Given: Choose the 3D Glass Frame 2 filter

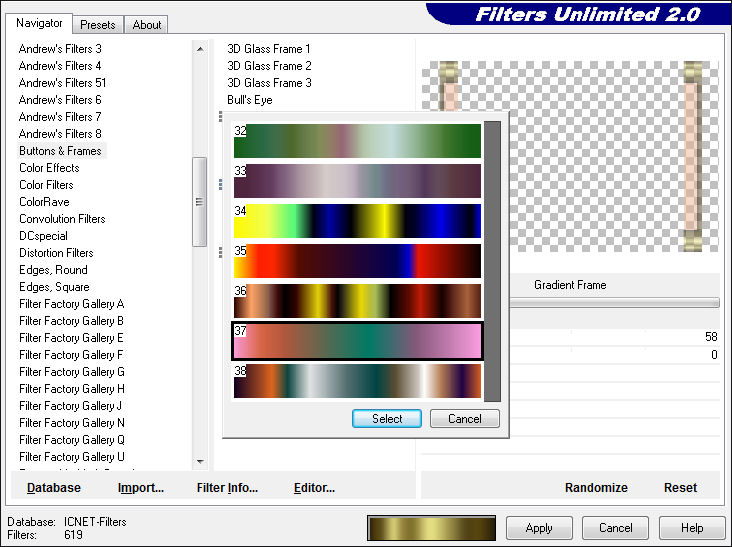Looking at the screenshot, I should (269, 66).
